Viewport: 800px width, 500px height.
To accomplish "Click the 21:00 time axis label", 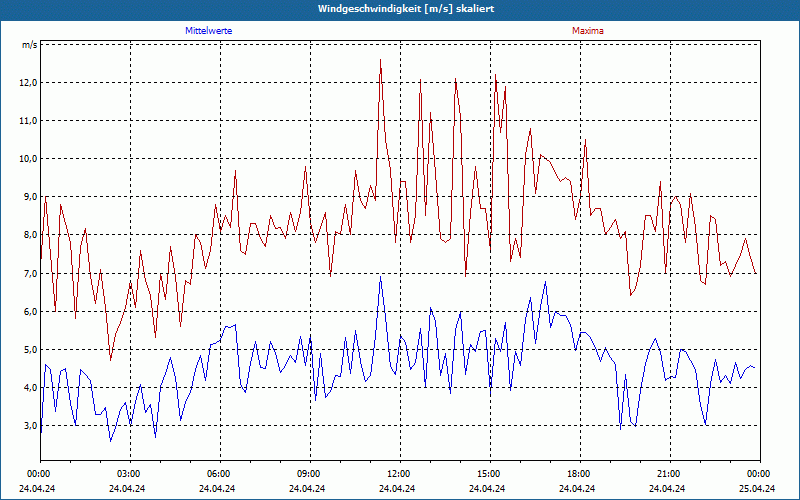I will [670, 474].
